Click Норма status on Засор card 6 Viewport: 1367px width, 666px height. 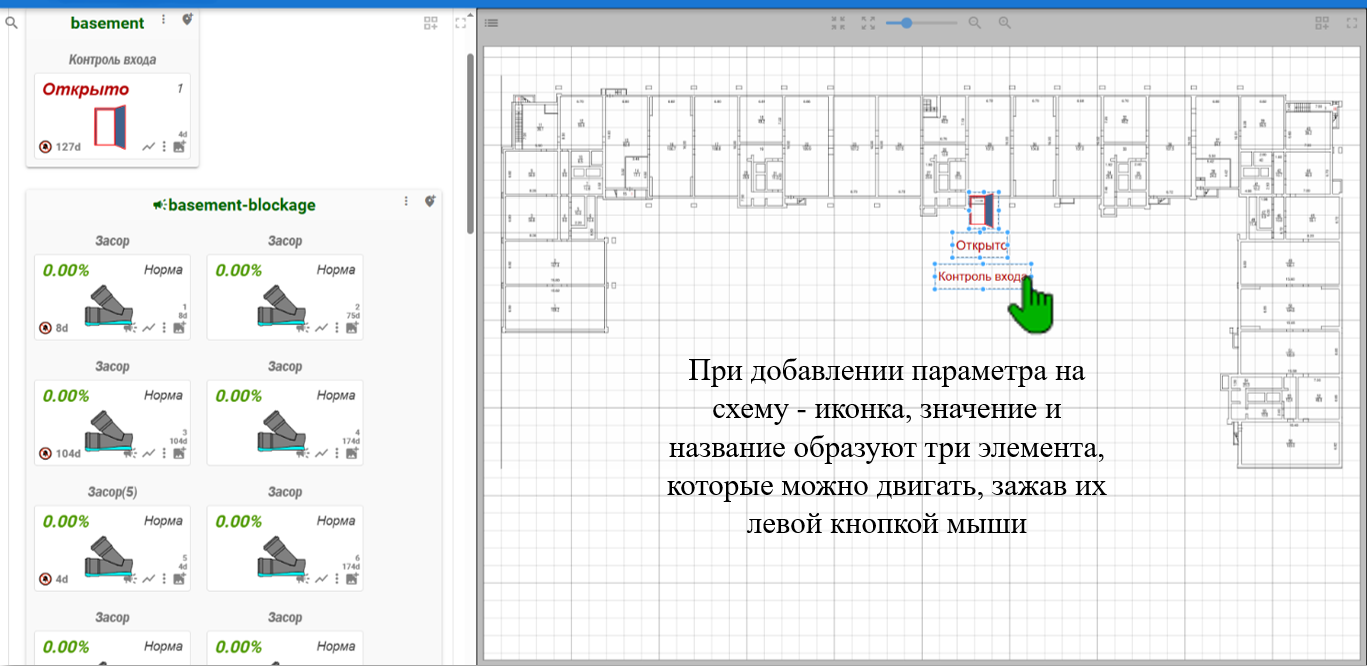pos(336,521)
